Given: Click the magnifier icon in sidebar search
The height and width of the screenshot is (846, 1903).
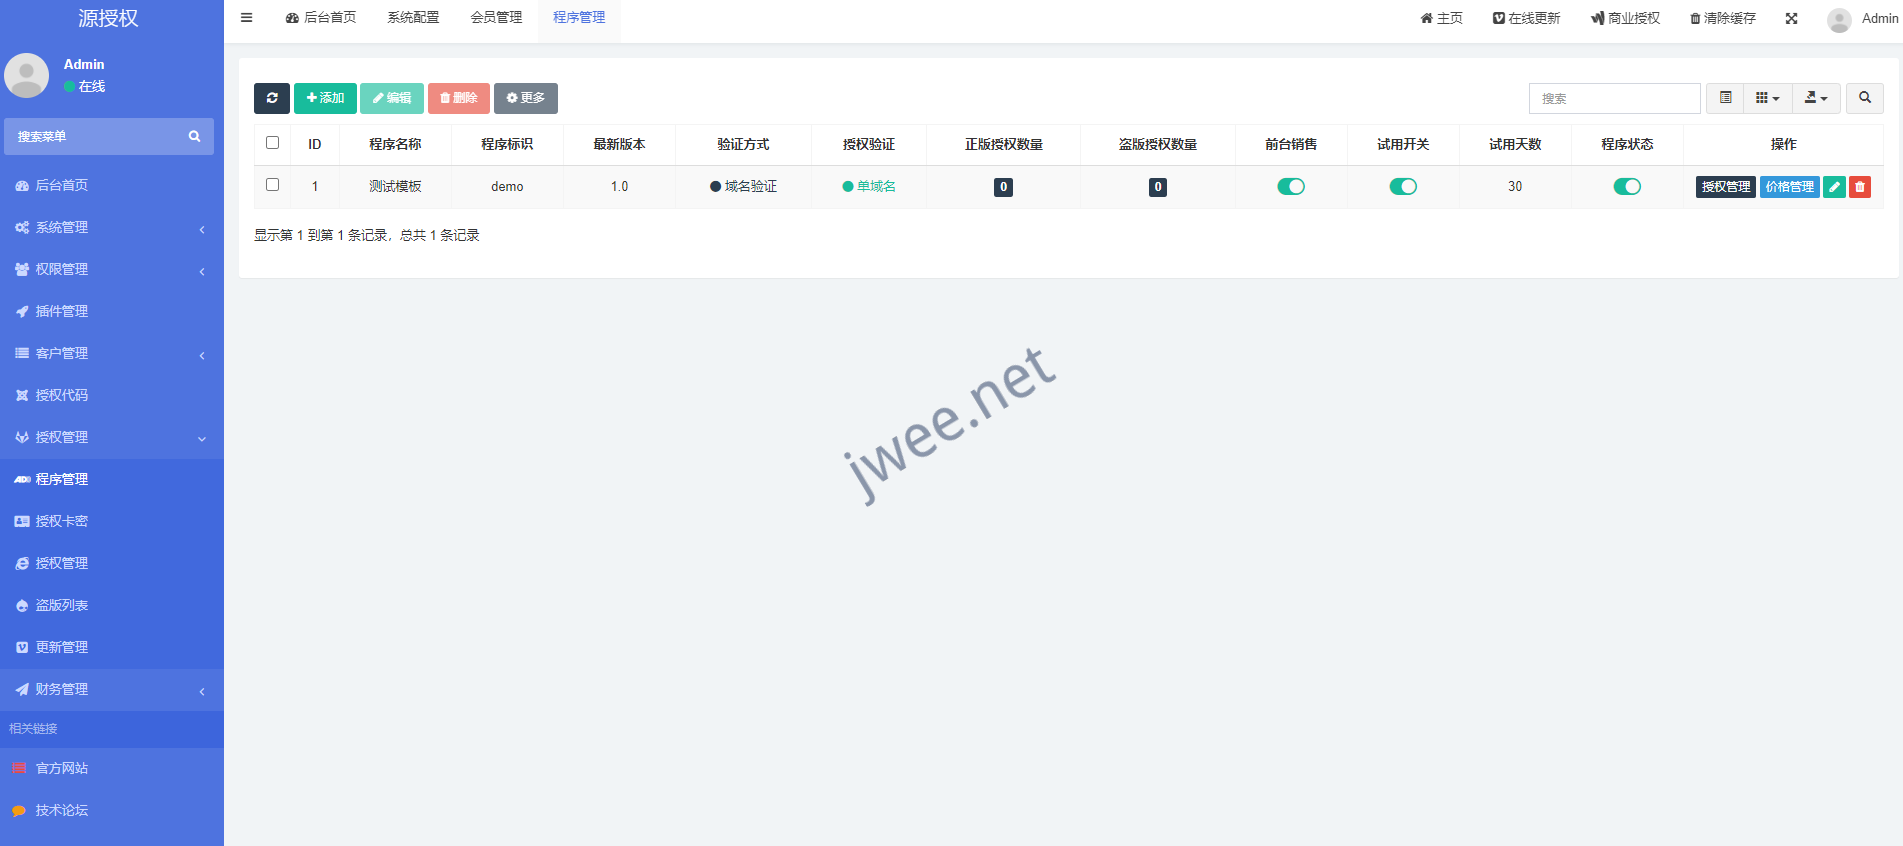Looking at the screenshot, I should click(194, 136).
